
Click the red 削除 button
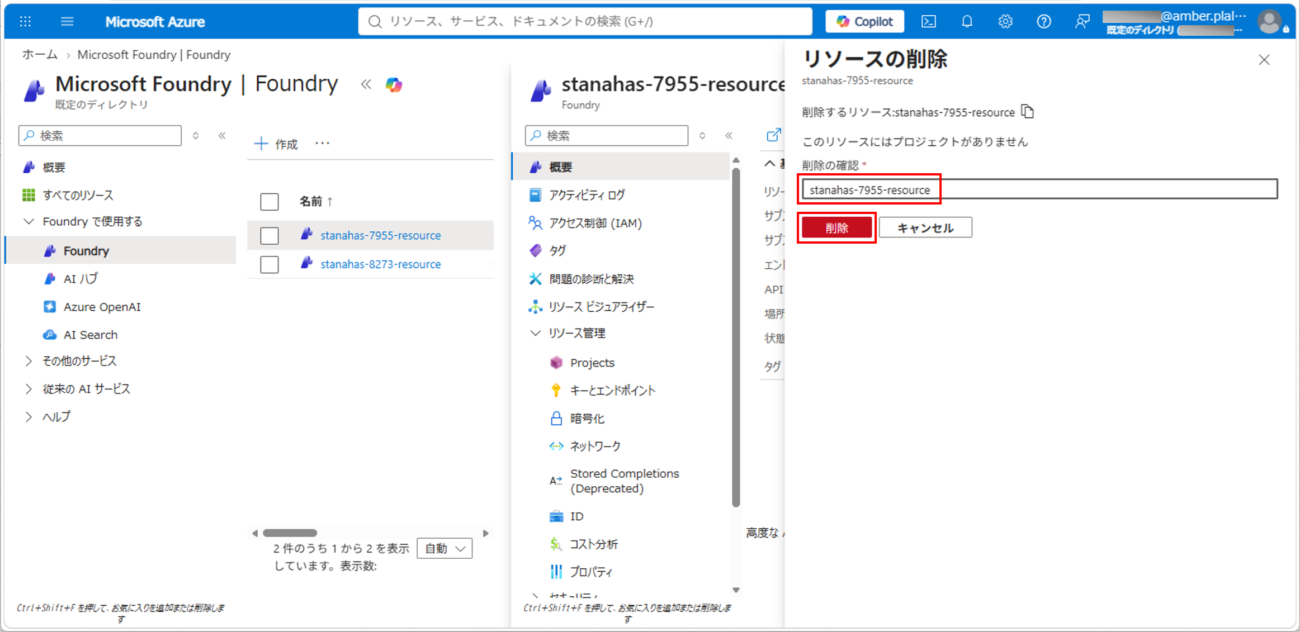coord(837,228)
